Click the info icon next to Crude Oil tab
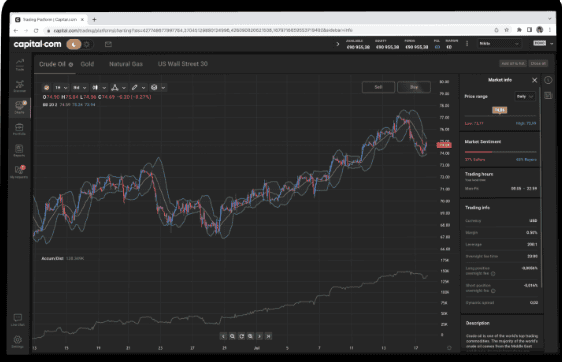562x362 pixels. (x=71, y=65)
